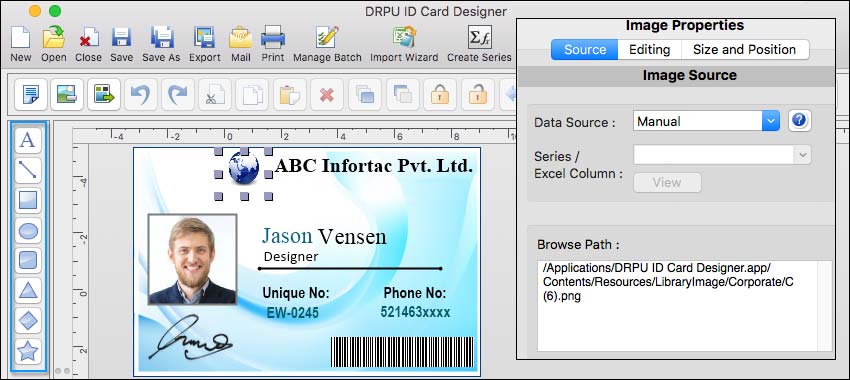The height and width of the screenshot is (380, 850).
Task: Select the Star shape tool
Action: pos(28,352)
